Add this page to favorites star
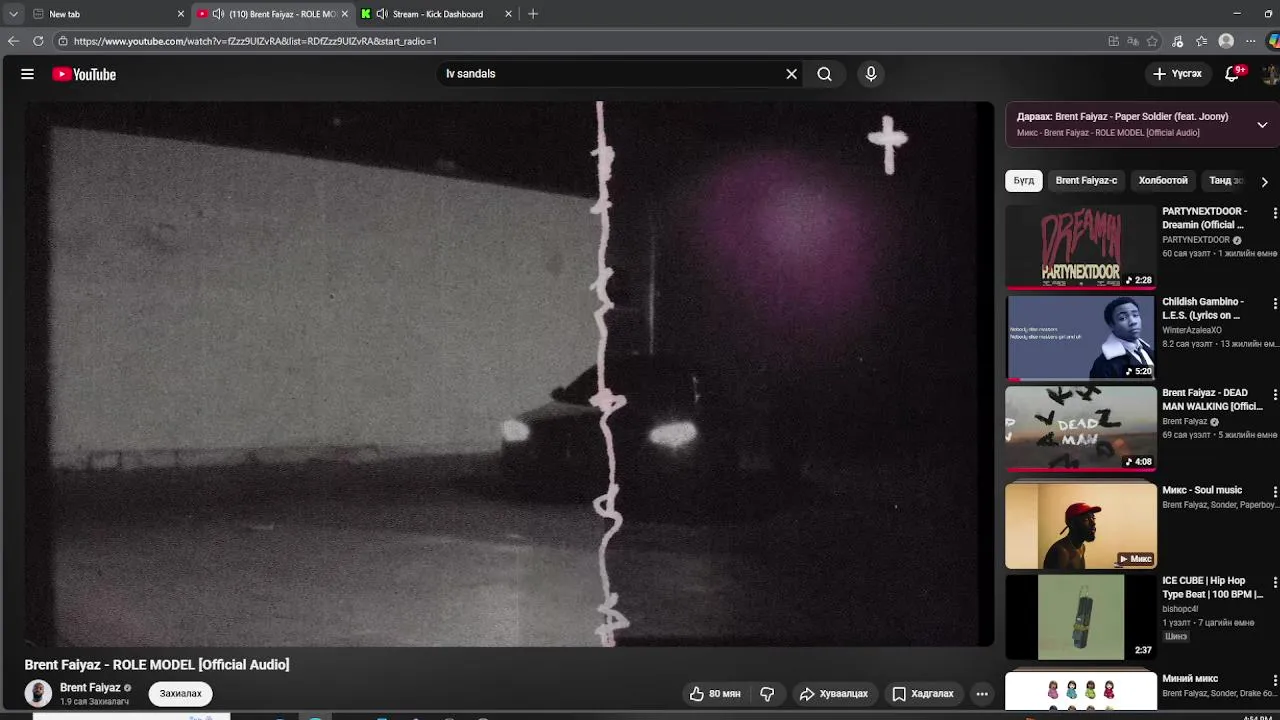The height and width of the screenshot is (720, 1280). pyautogui.click(x=1152, y=41)
